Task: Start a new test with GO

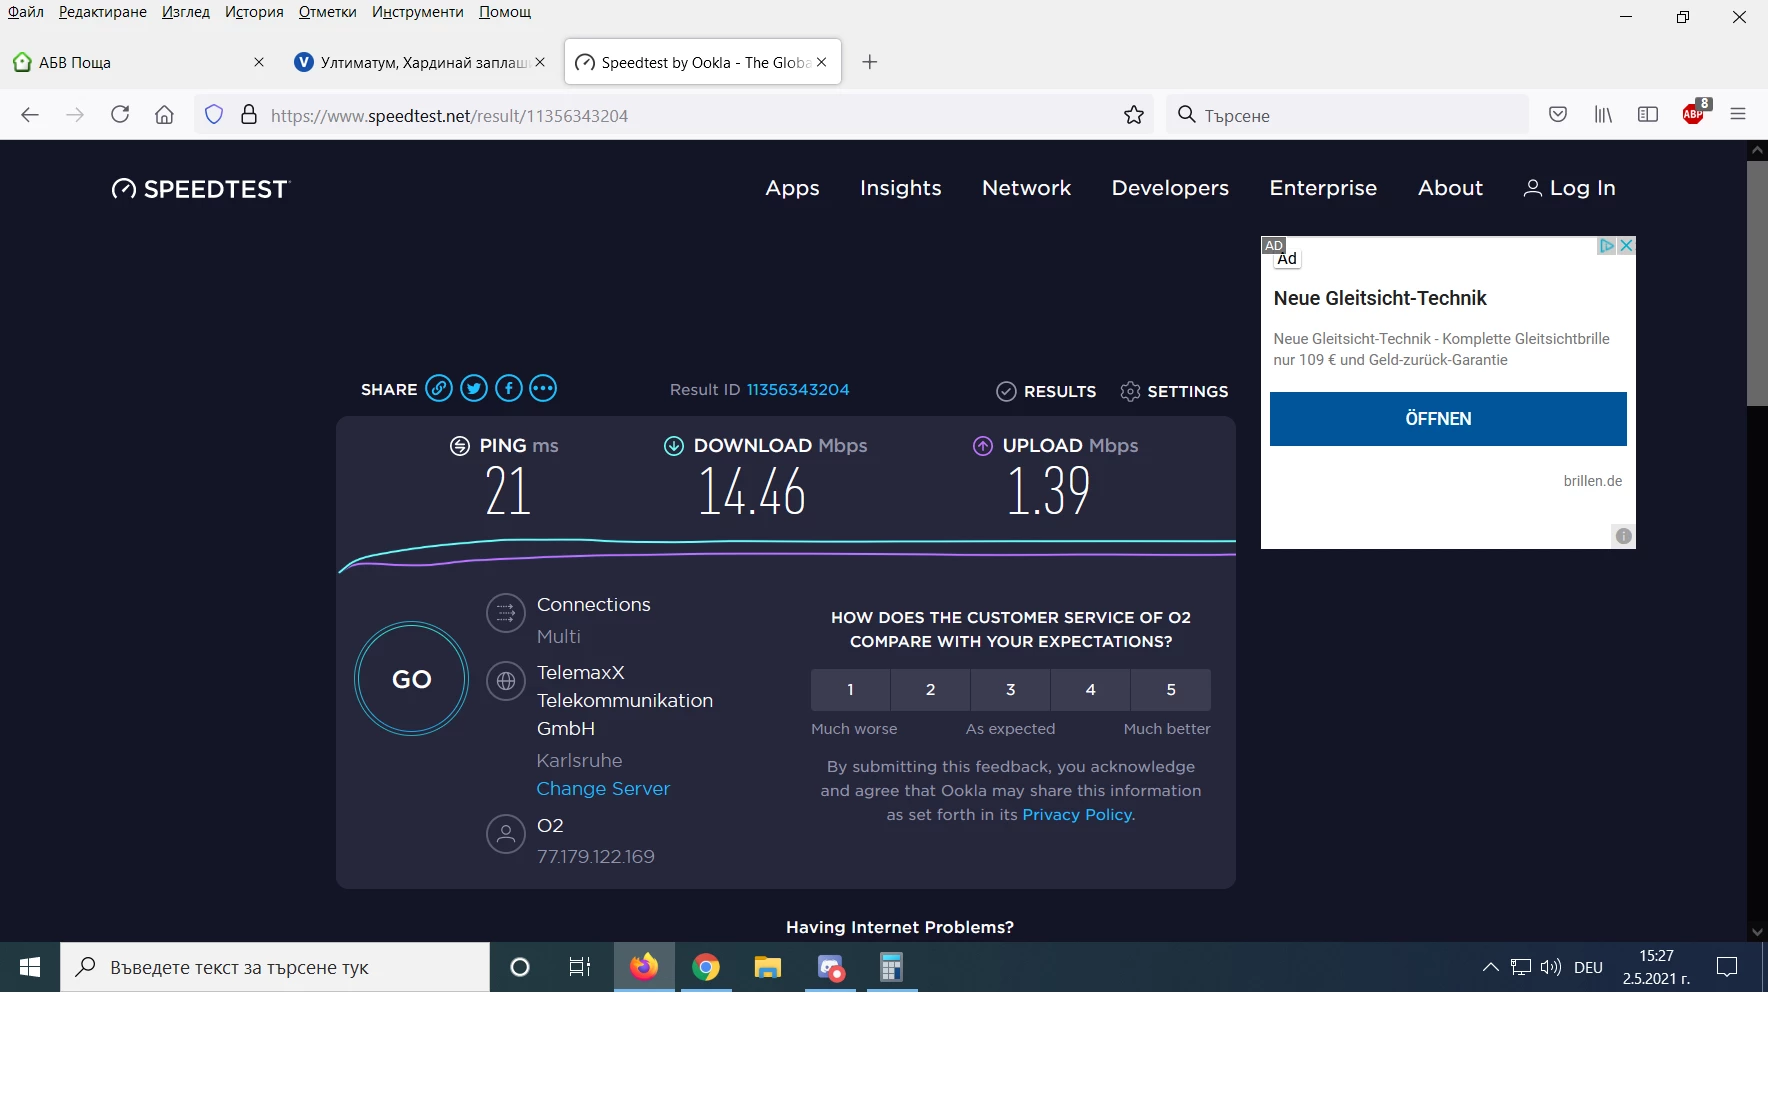Action: coord(412,679)
